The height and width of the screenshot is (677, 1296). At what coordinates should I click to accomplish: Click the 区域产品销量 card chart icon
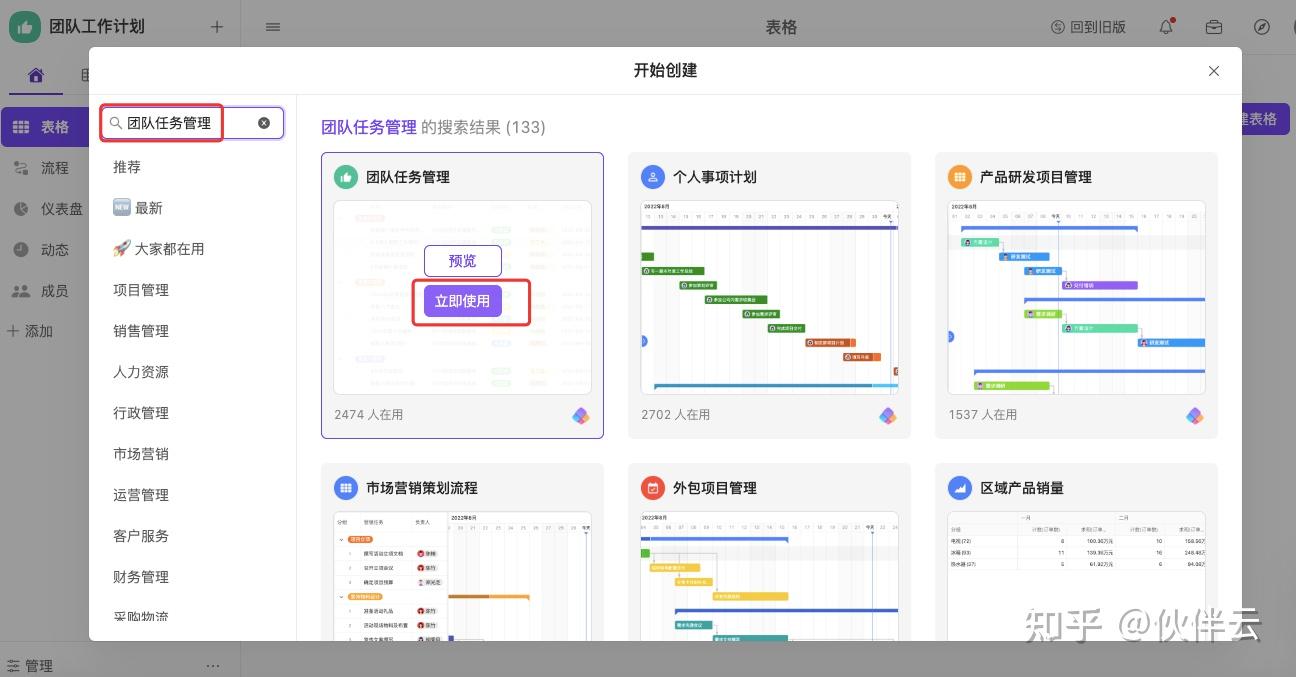[x=960, y=488]
